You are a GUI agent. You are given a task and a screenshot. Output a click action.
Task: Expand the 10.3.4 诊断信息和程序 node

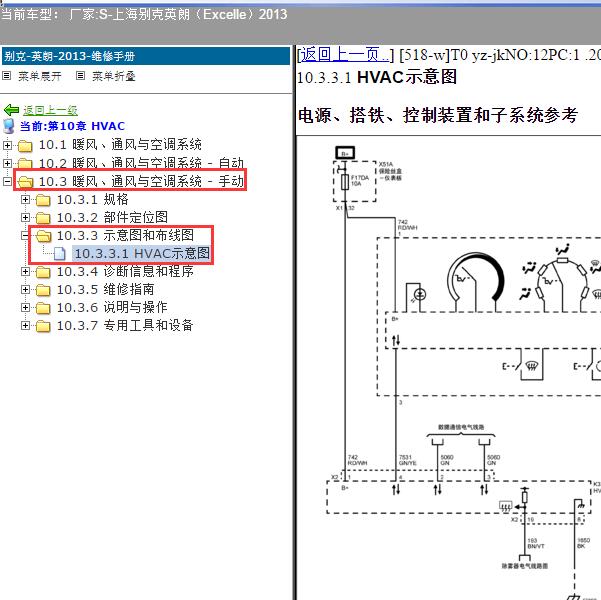(x=25, y=271)
